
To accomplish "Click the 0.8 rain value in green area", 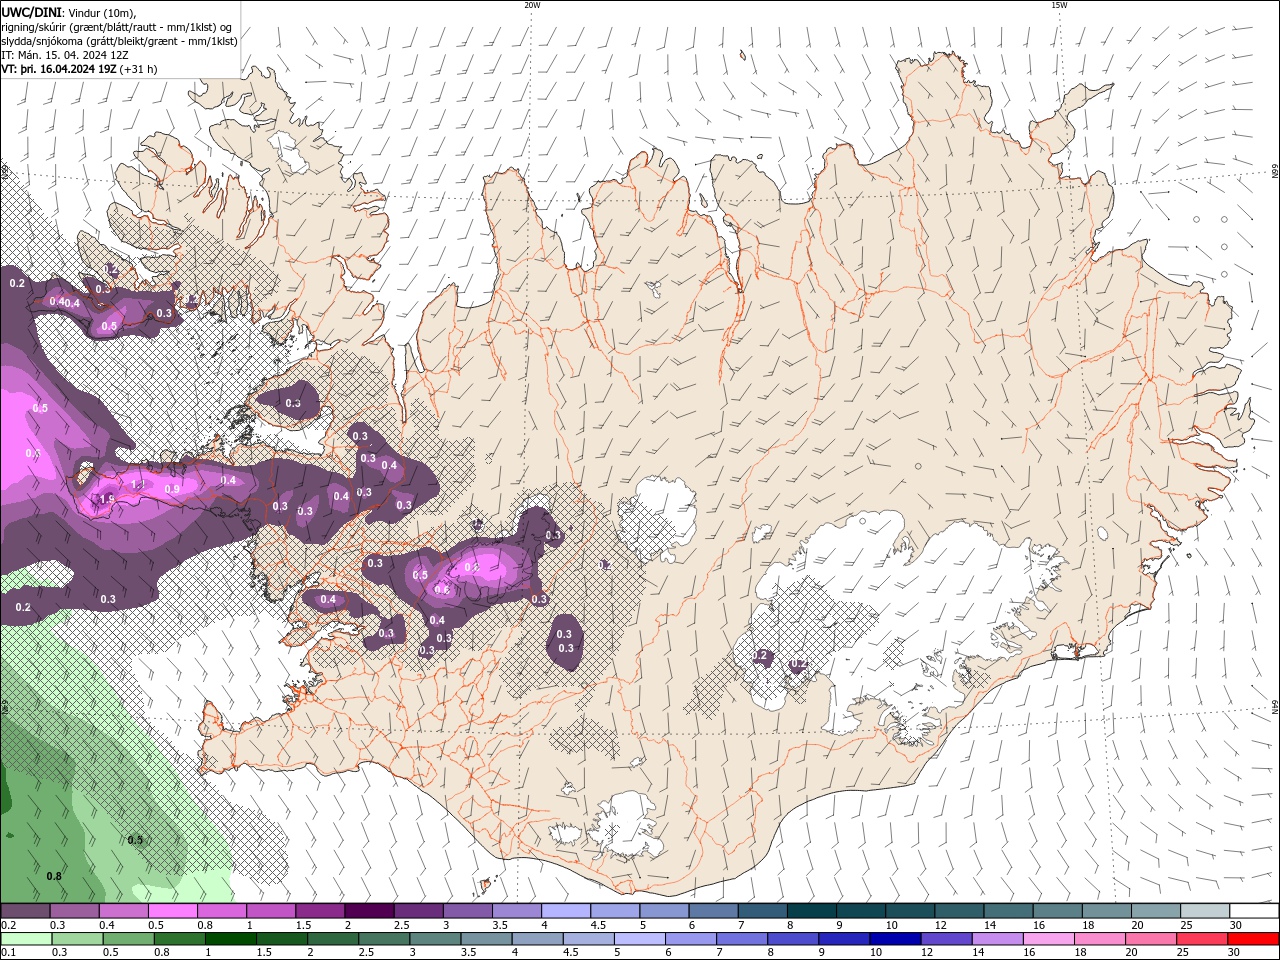I will (x=54, y=876).
